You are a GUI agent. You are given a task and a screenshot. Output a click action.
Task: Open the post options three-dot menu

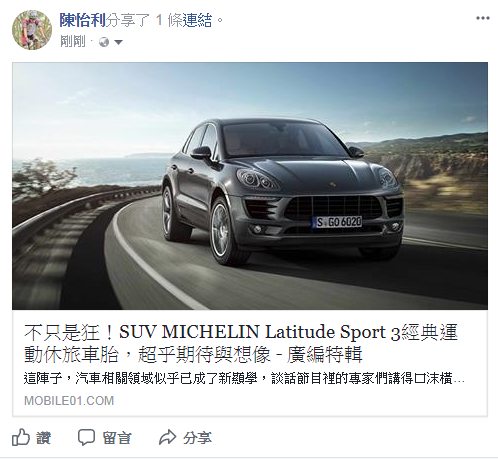tap(482, 18)
